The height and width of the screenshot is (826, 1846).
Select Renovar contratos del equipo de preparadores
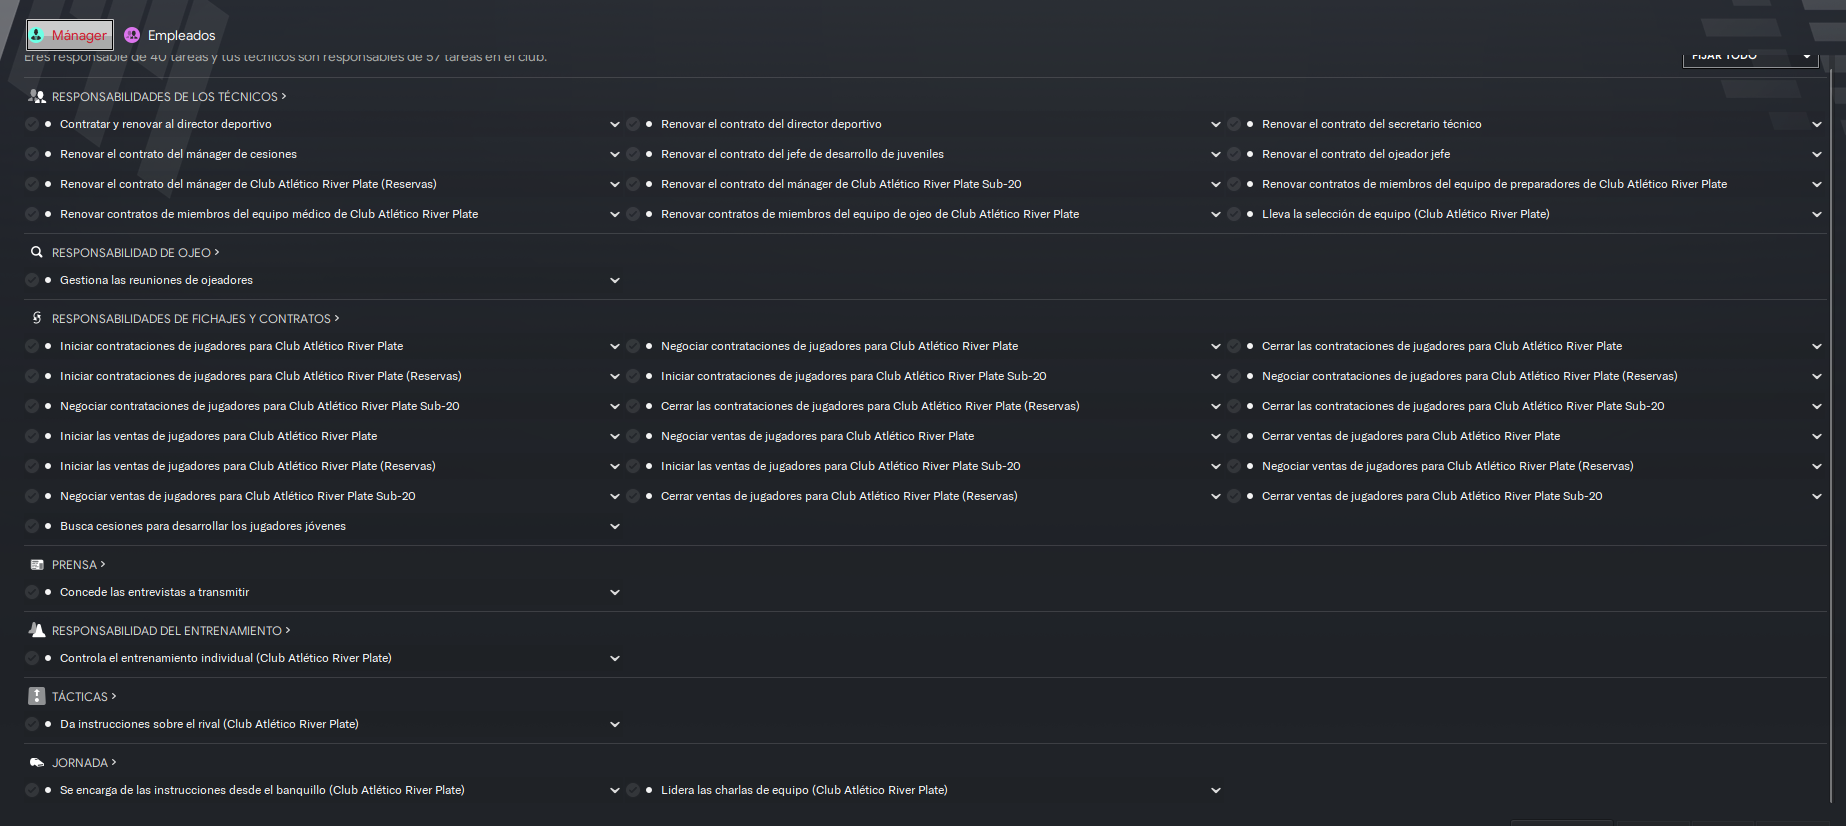[x=1494, y=184]
